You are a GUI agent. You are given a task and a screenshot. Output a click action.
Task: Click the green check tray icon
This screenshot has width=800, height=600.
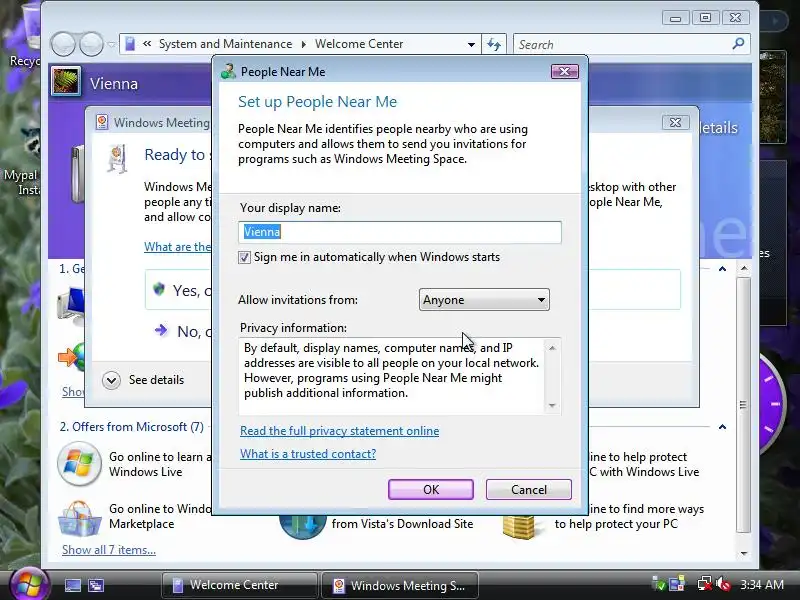(x=659, y=584)
